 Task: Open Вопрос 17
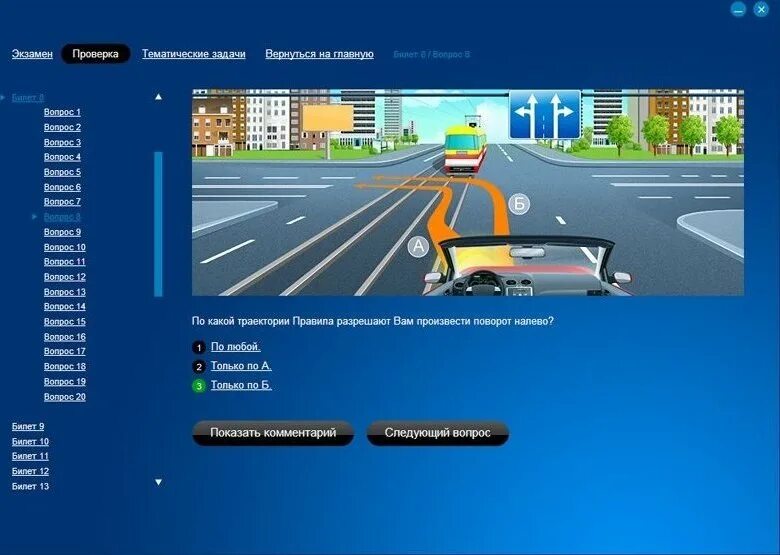pos(65,351)
